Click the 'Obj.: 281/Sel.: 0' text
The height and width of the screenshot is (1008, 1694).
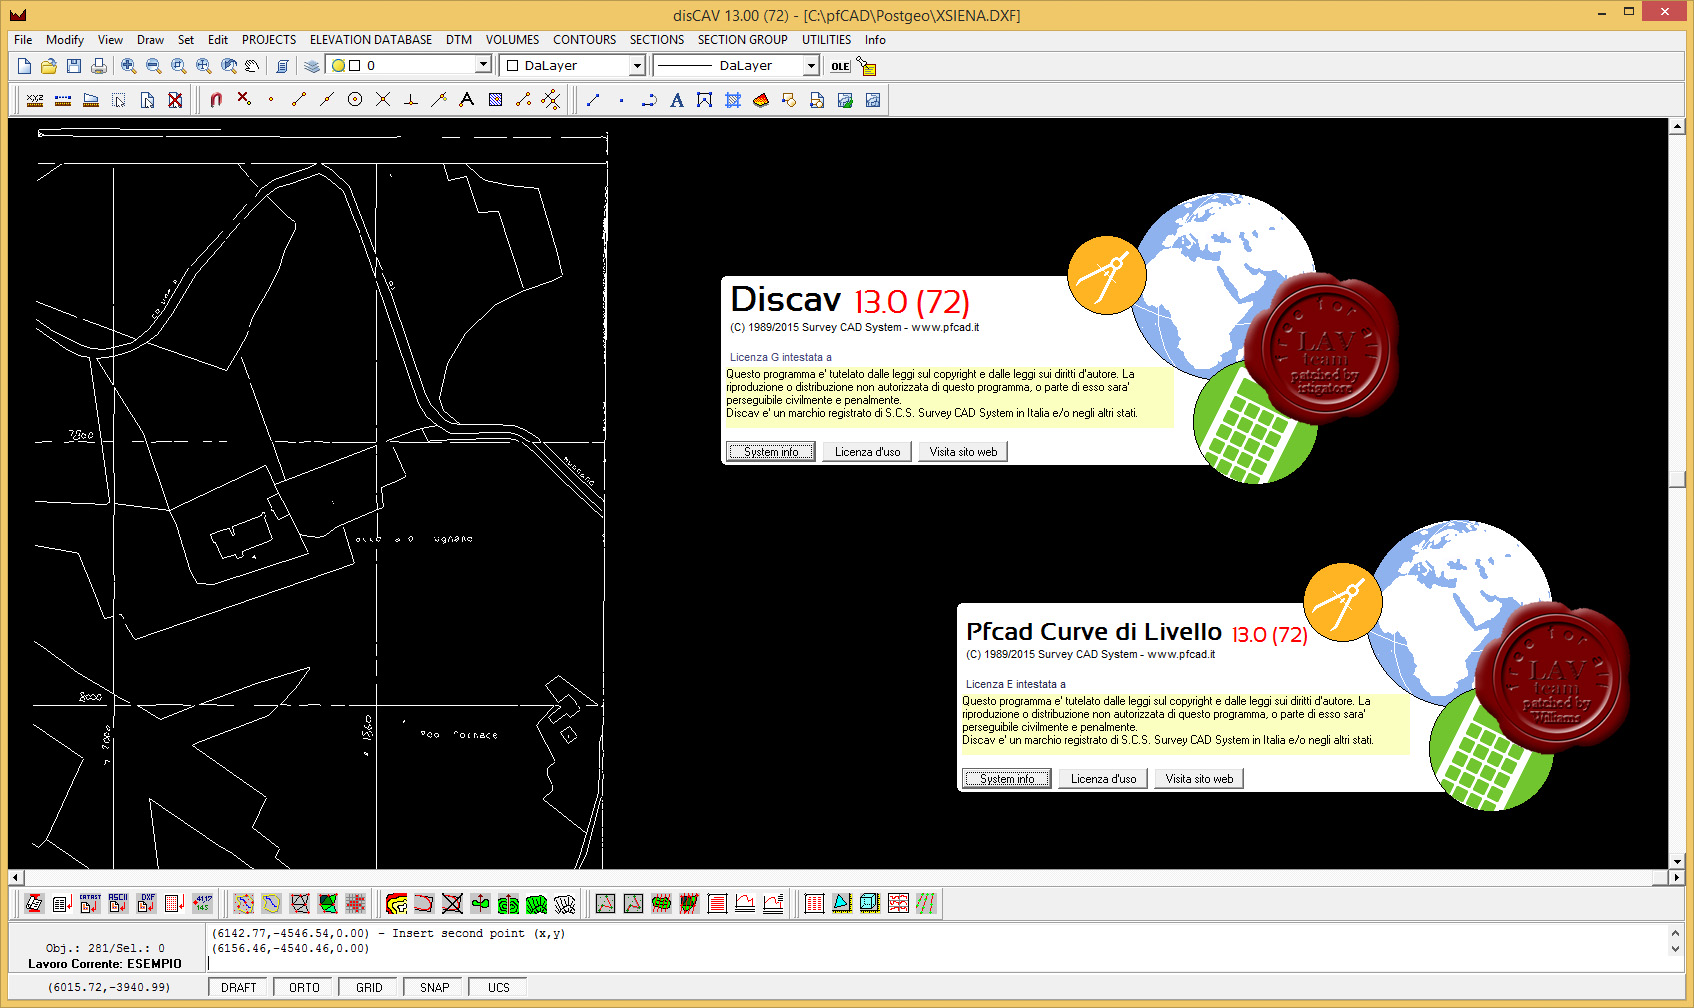pyautogui.click(x=105, y=948)
